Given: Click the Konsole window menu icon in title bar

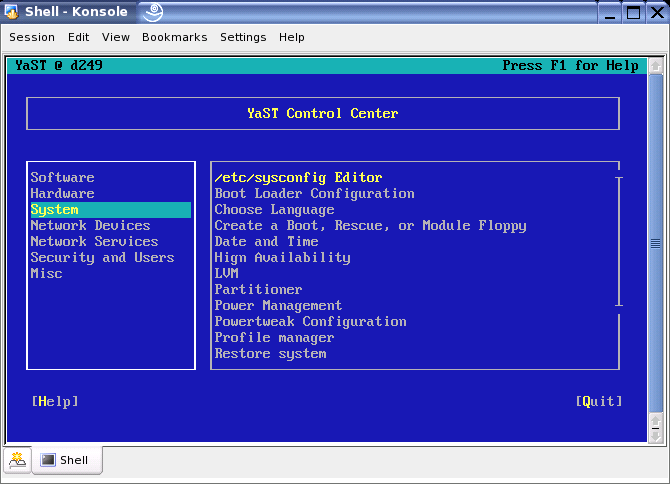Looking at the screenshot, I should 11,12.
